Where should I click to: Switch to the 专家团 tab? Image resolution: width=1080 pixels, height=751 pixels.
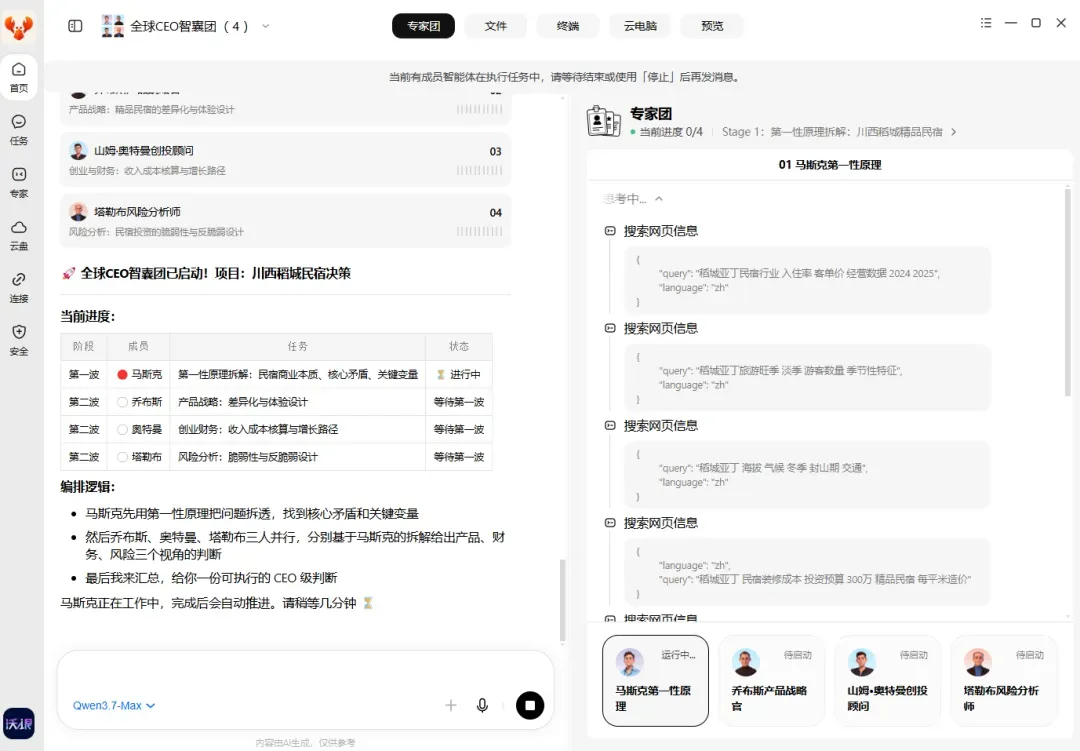coord(423,26)
